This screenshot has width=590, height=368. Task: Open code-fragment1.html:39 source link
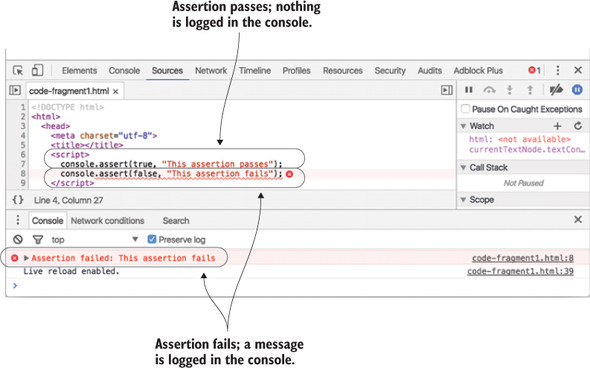coord(520,271)
